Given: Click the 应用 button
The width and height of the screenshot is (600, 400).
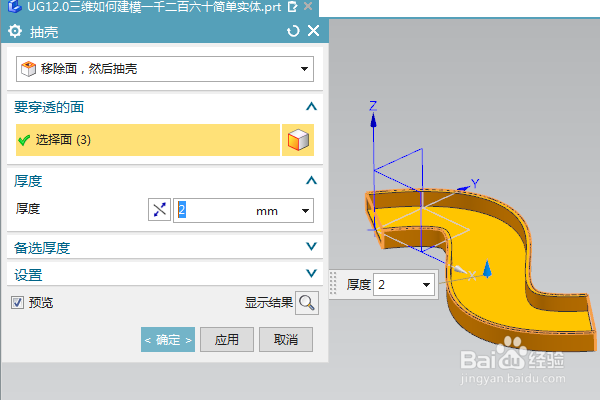Looking at the screenshot, I should tap(227, 340).
